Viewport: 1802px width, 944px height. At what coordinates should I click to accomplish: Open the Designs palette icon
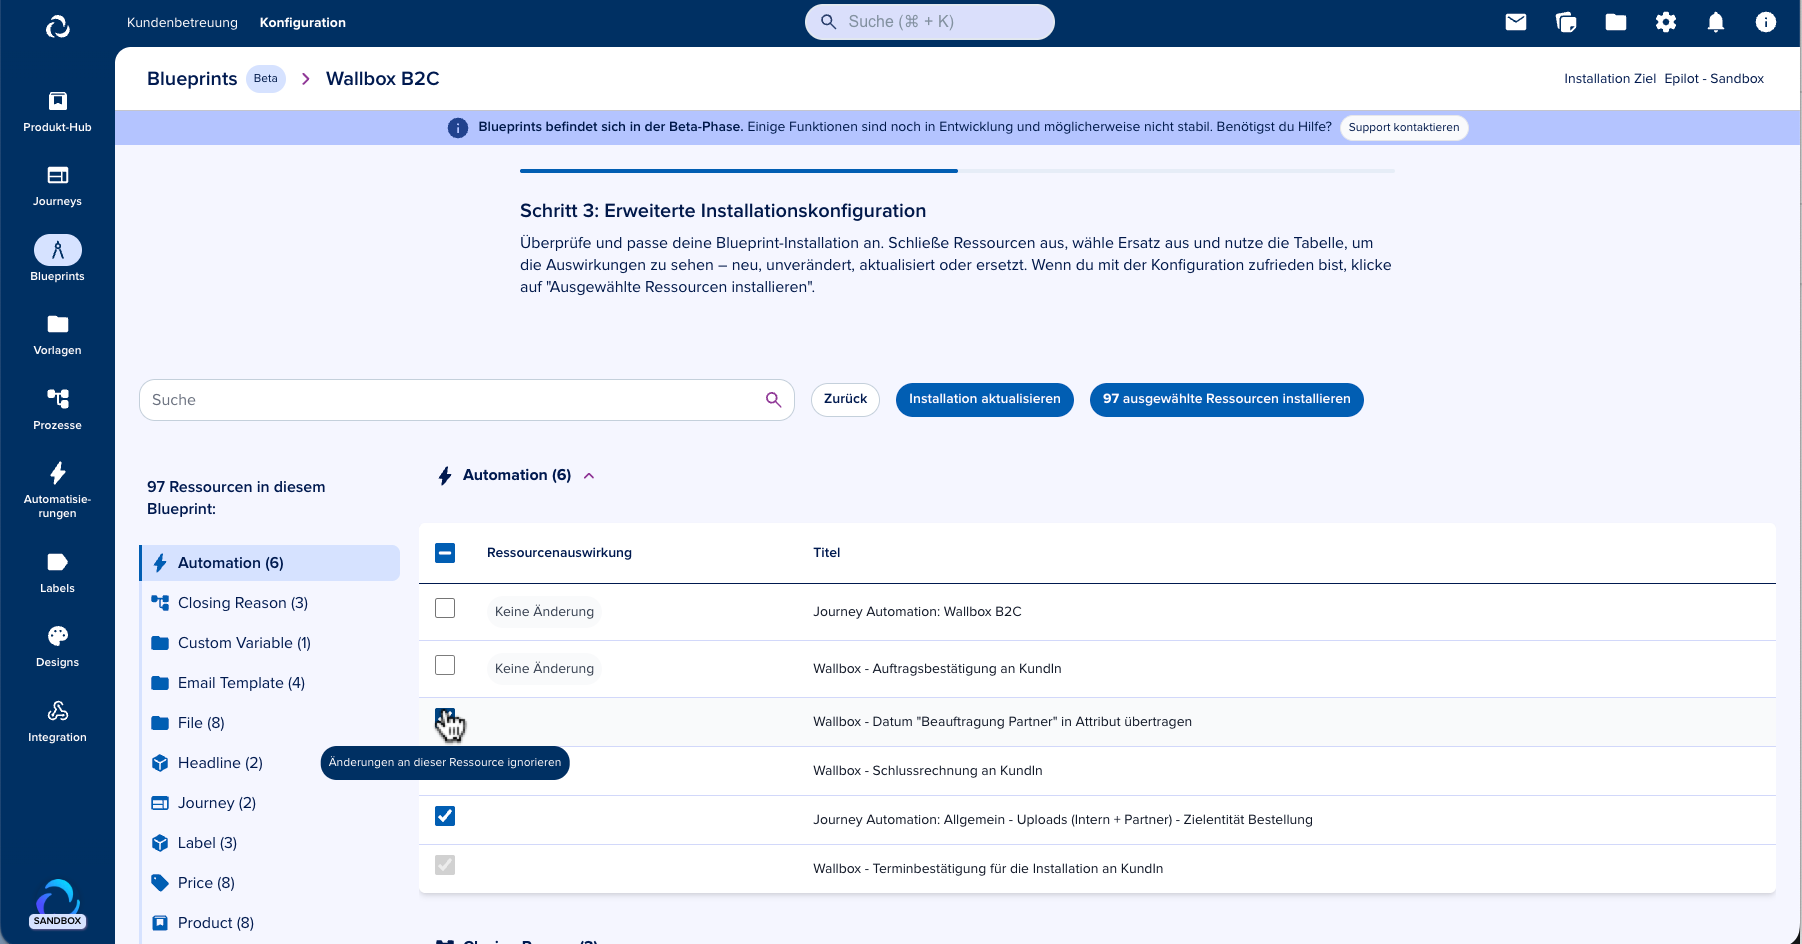tap(57, 637)
